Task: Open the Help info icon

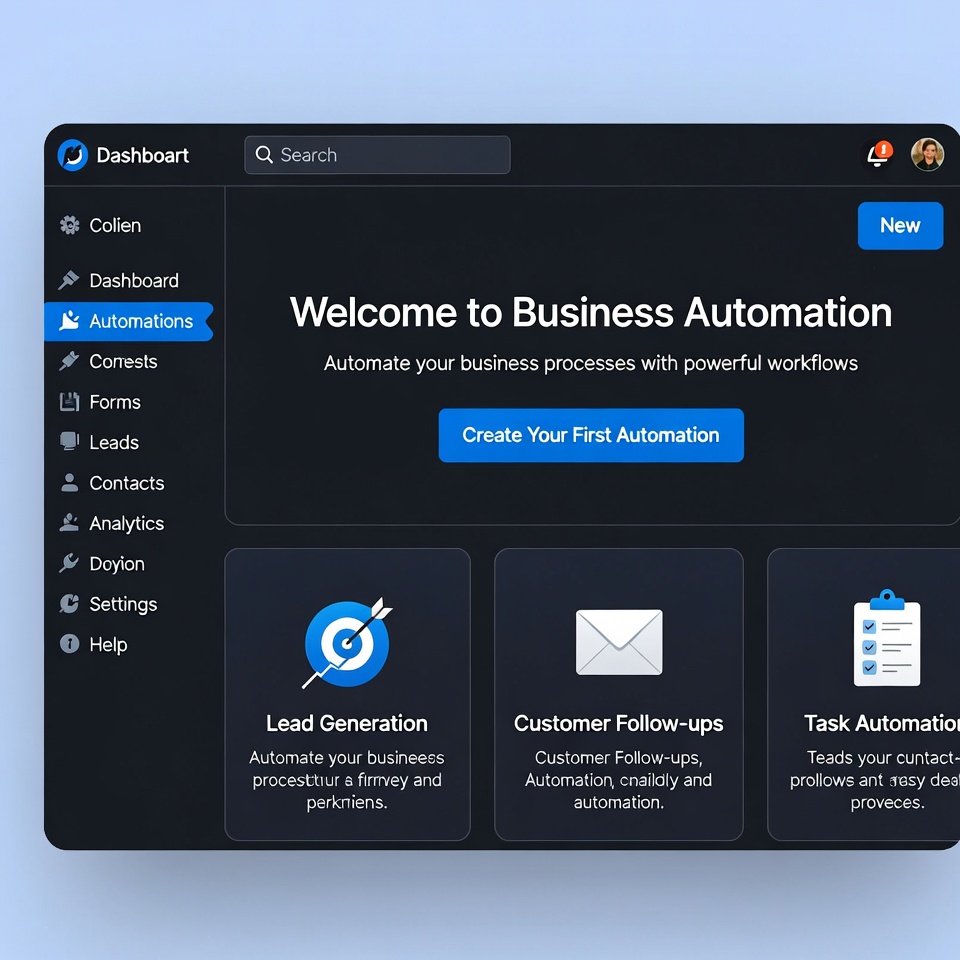Action: coord(69,644)
